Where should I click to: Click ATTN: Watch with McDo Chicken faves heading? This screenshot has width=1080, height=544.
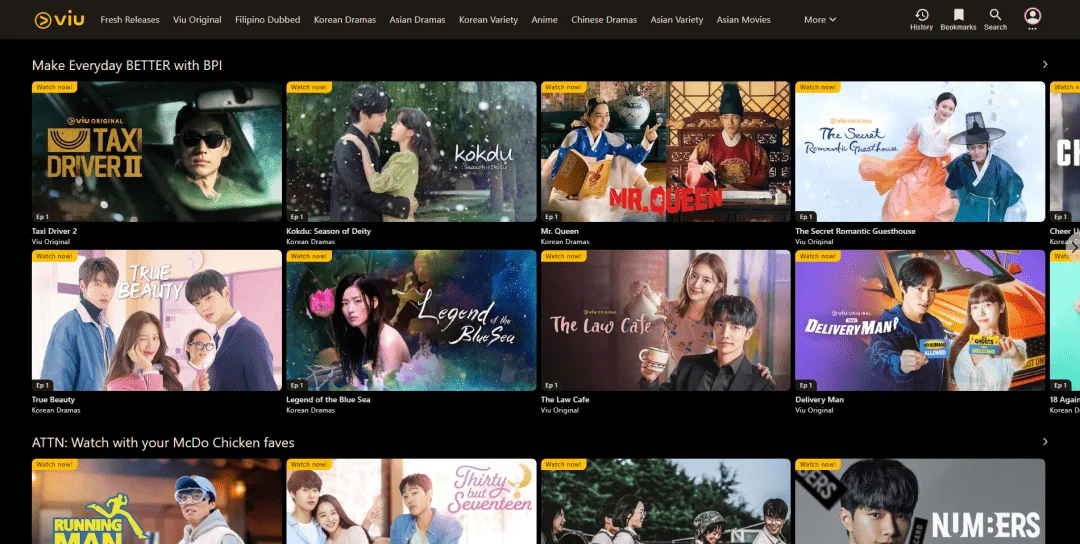click(x=163, y=442)
